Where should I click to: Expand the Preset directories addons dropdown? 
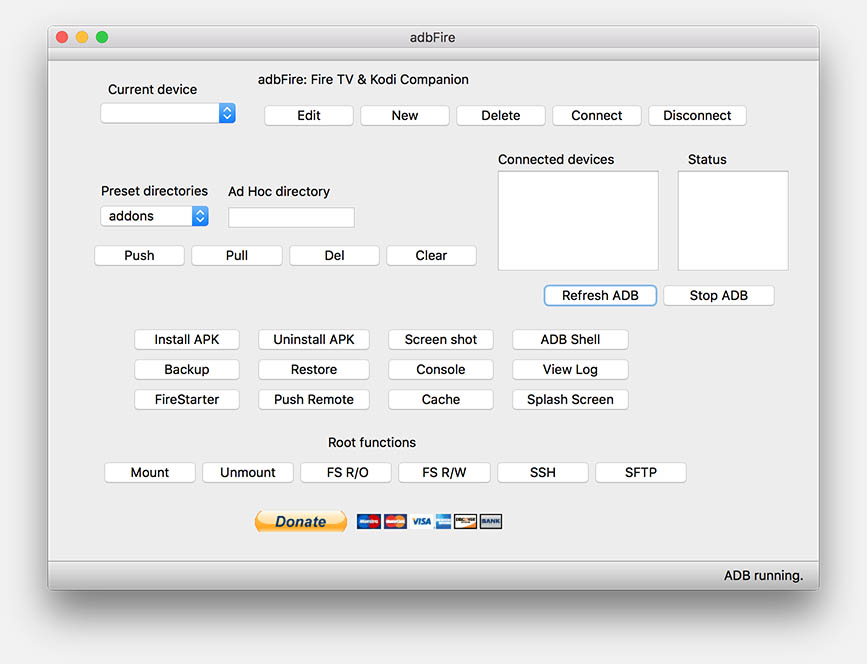click(x=154, y=216)
